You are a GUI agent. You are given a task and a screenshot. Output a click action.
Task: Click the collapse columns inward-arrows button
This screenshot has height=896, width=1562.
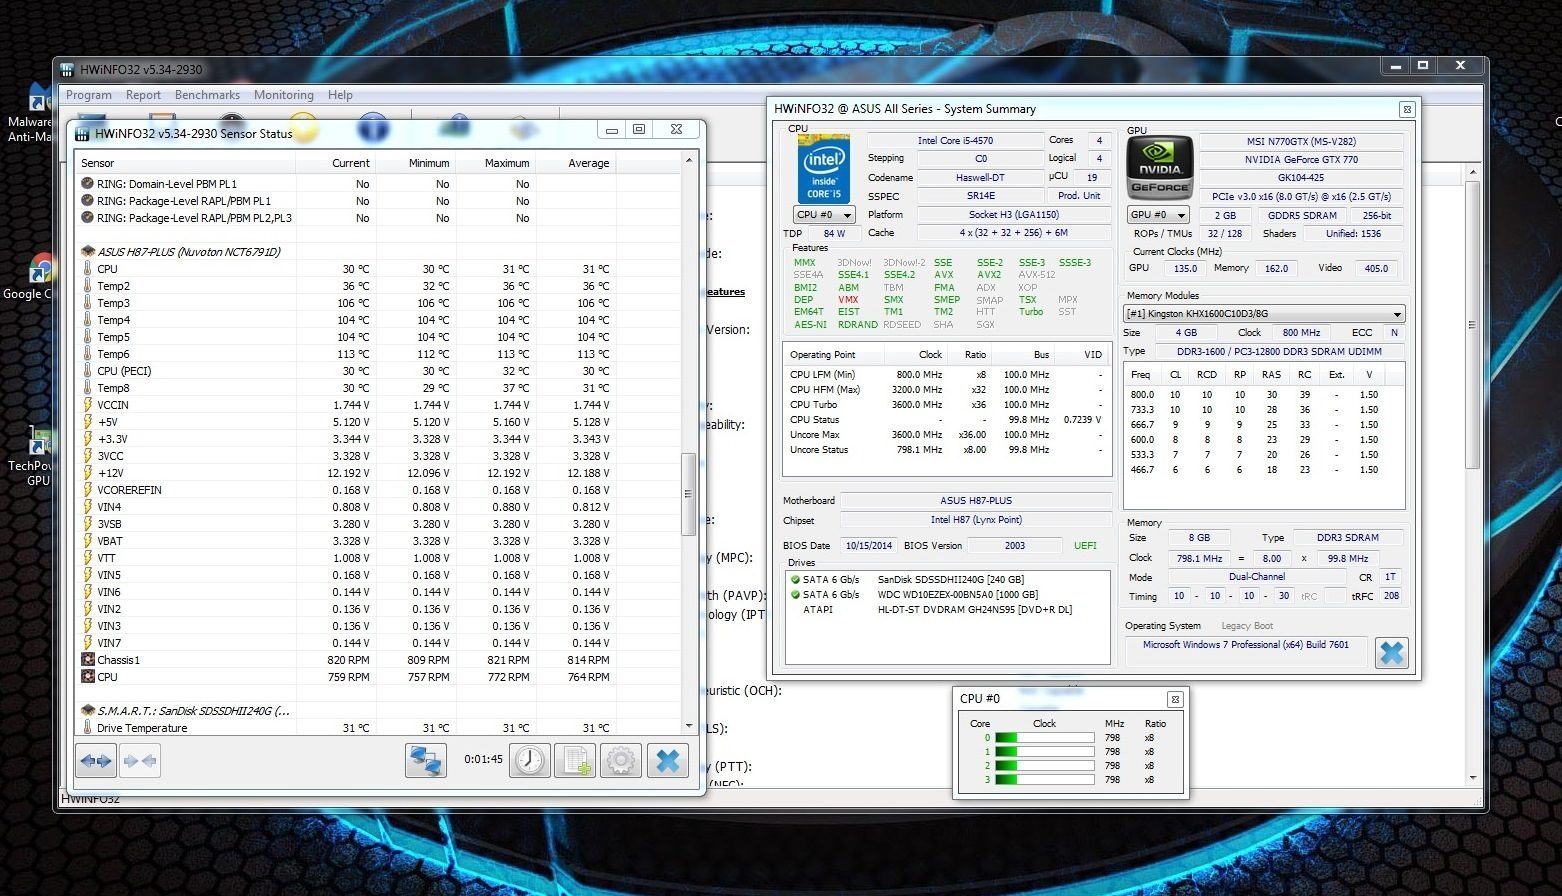pyautogui.click(x=140, y=761)
